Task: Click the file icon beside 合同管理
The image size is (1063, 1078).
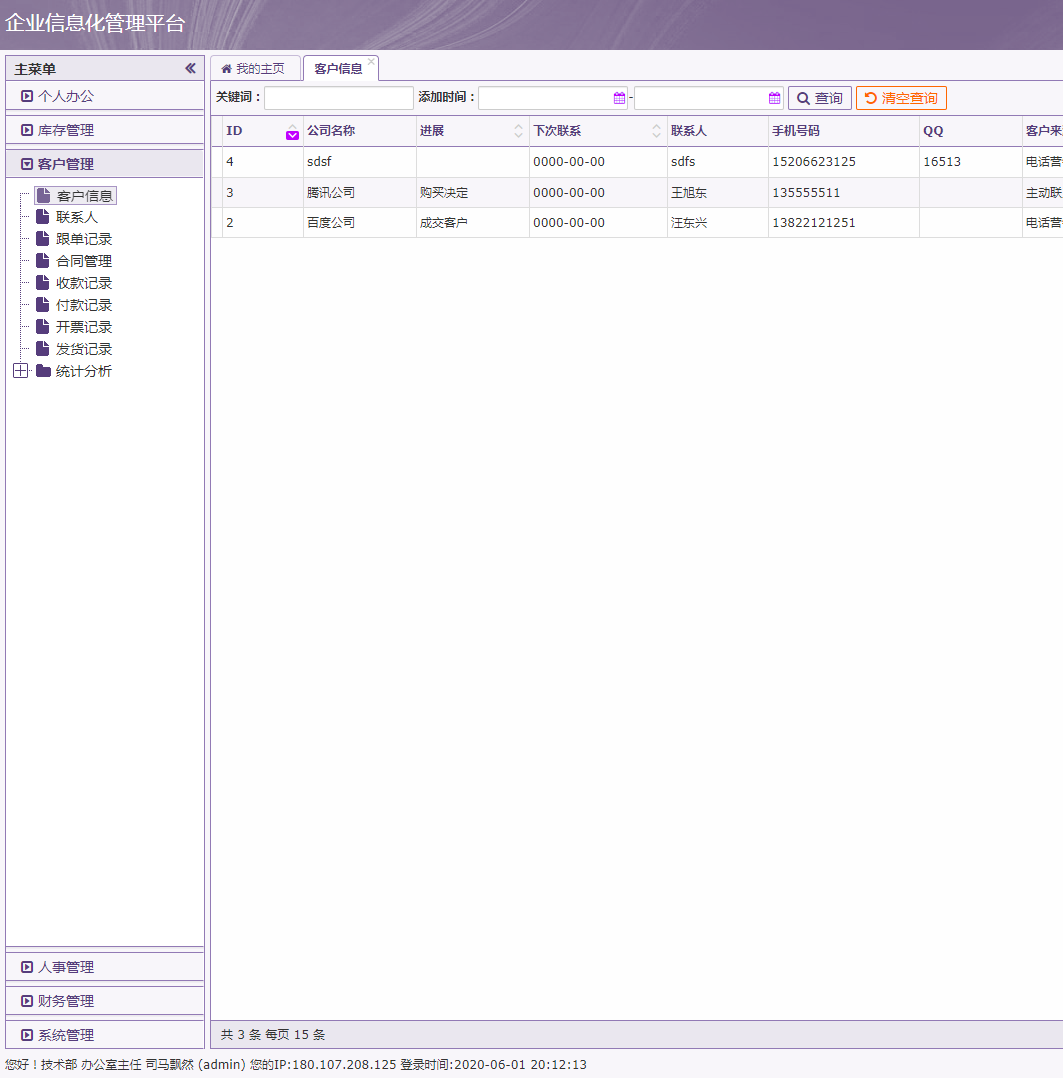Action: click(43, 261)
